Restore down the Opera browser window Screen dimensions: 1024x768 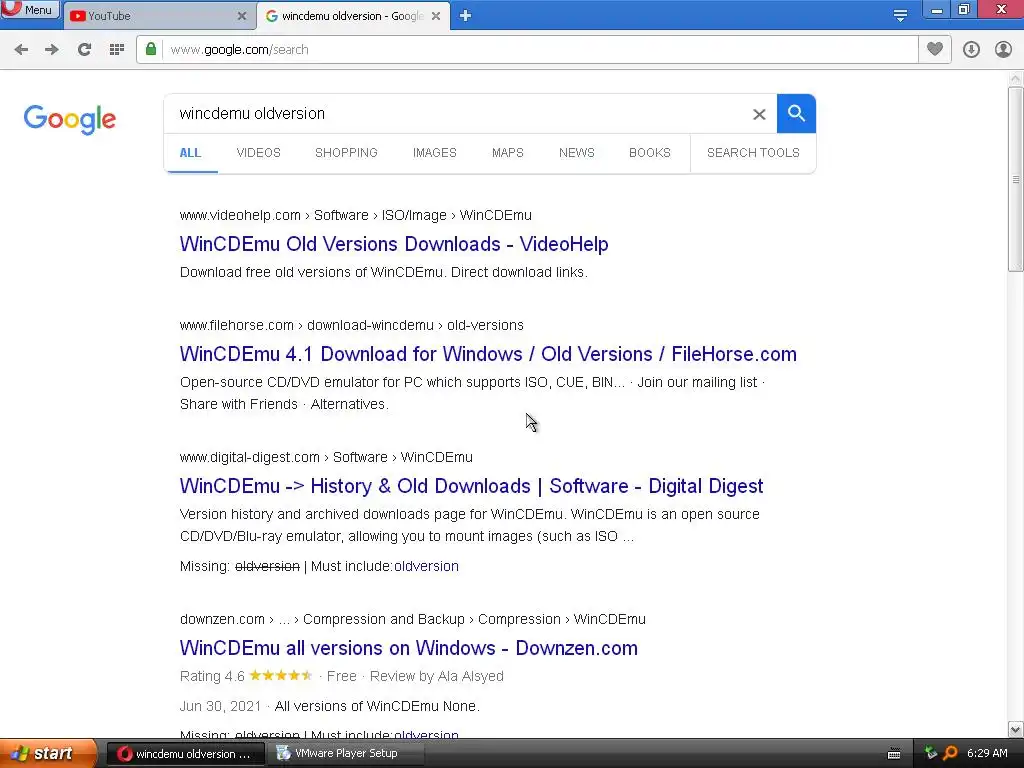[x=964, y=10]
